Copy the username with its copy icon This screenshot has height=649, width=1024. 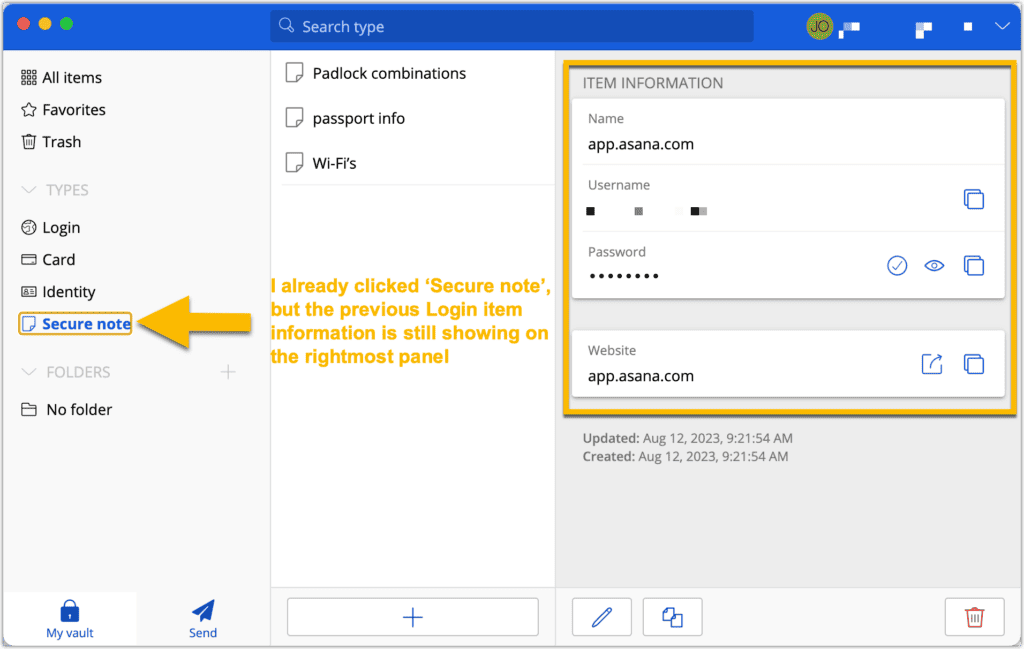click(973, 199)
